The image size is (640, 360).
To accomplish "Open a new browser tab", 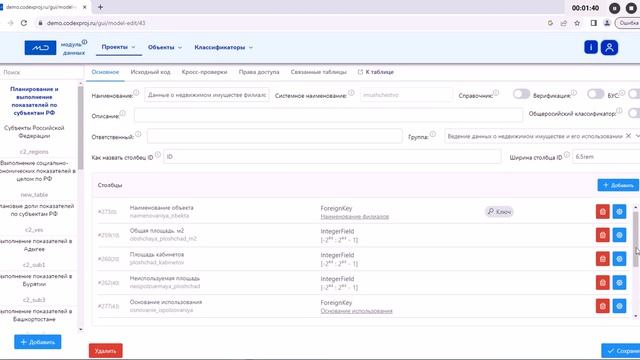I will coord(100,7).
